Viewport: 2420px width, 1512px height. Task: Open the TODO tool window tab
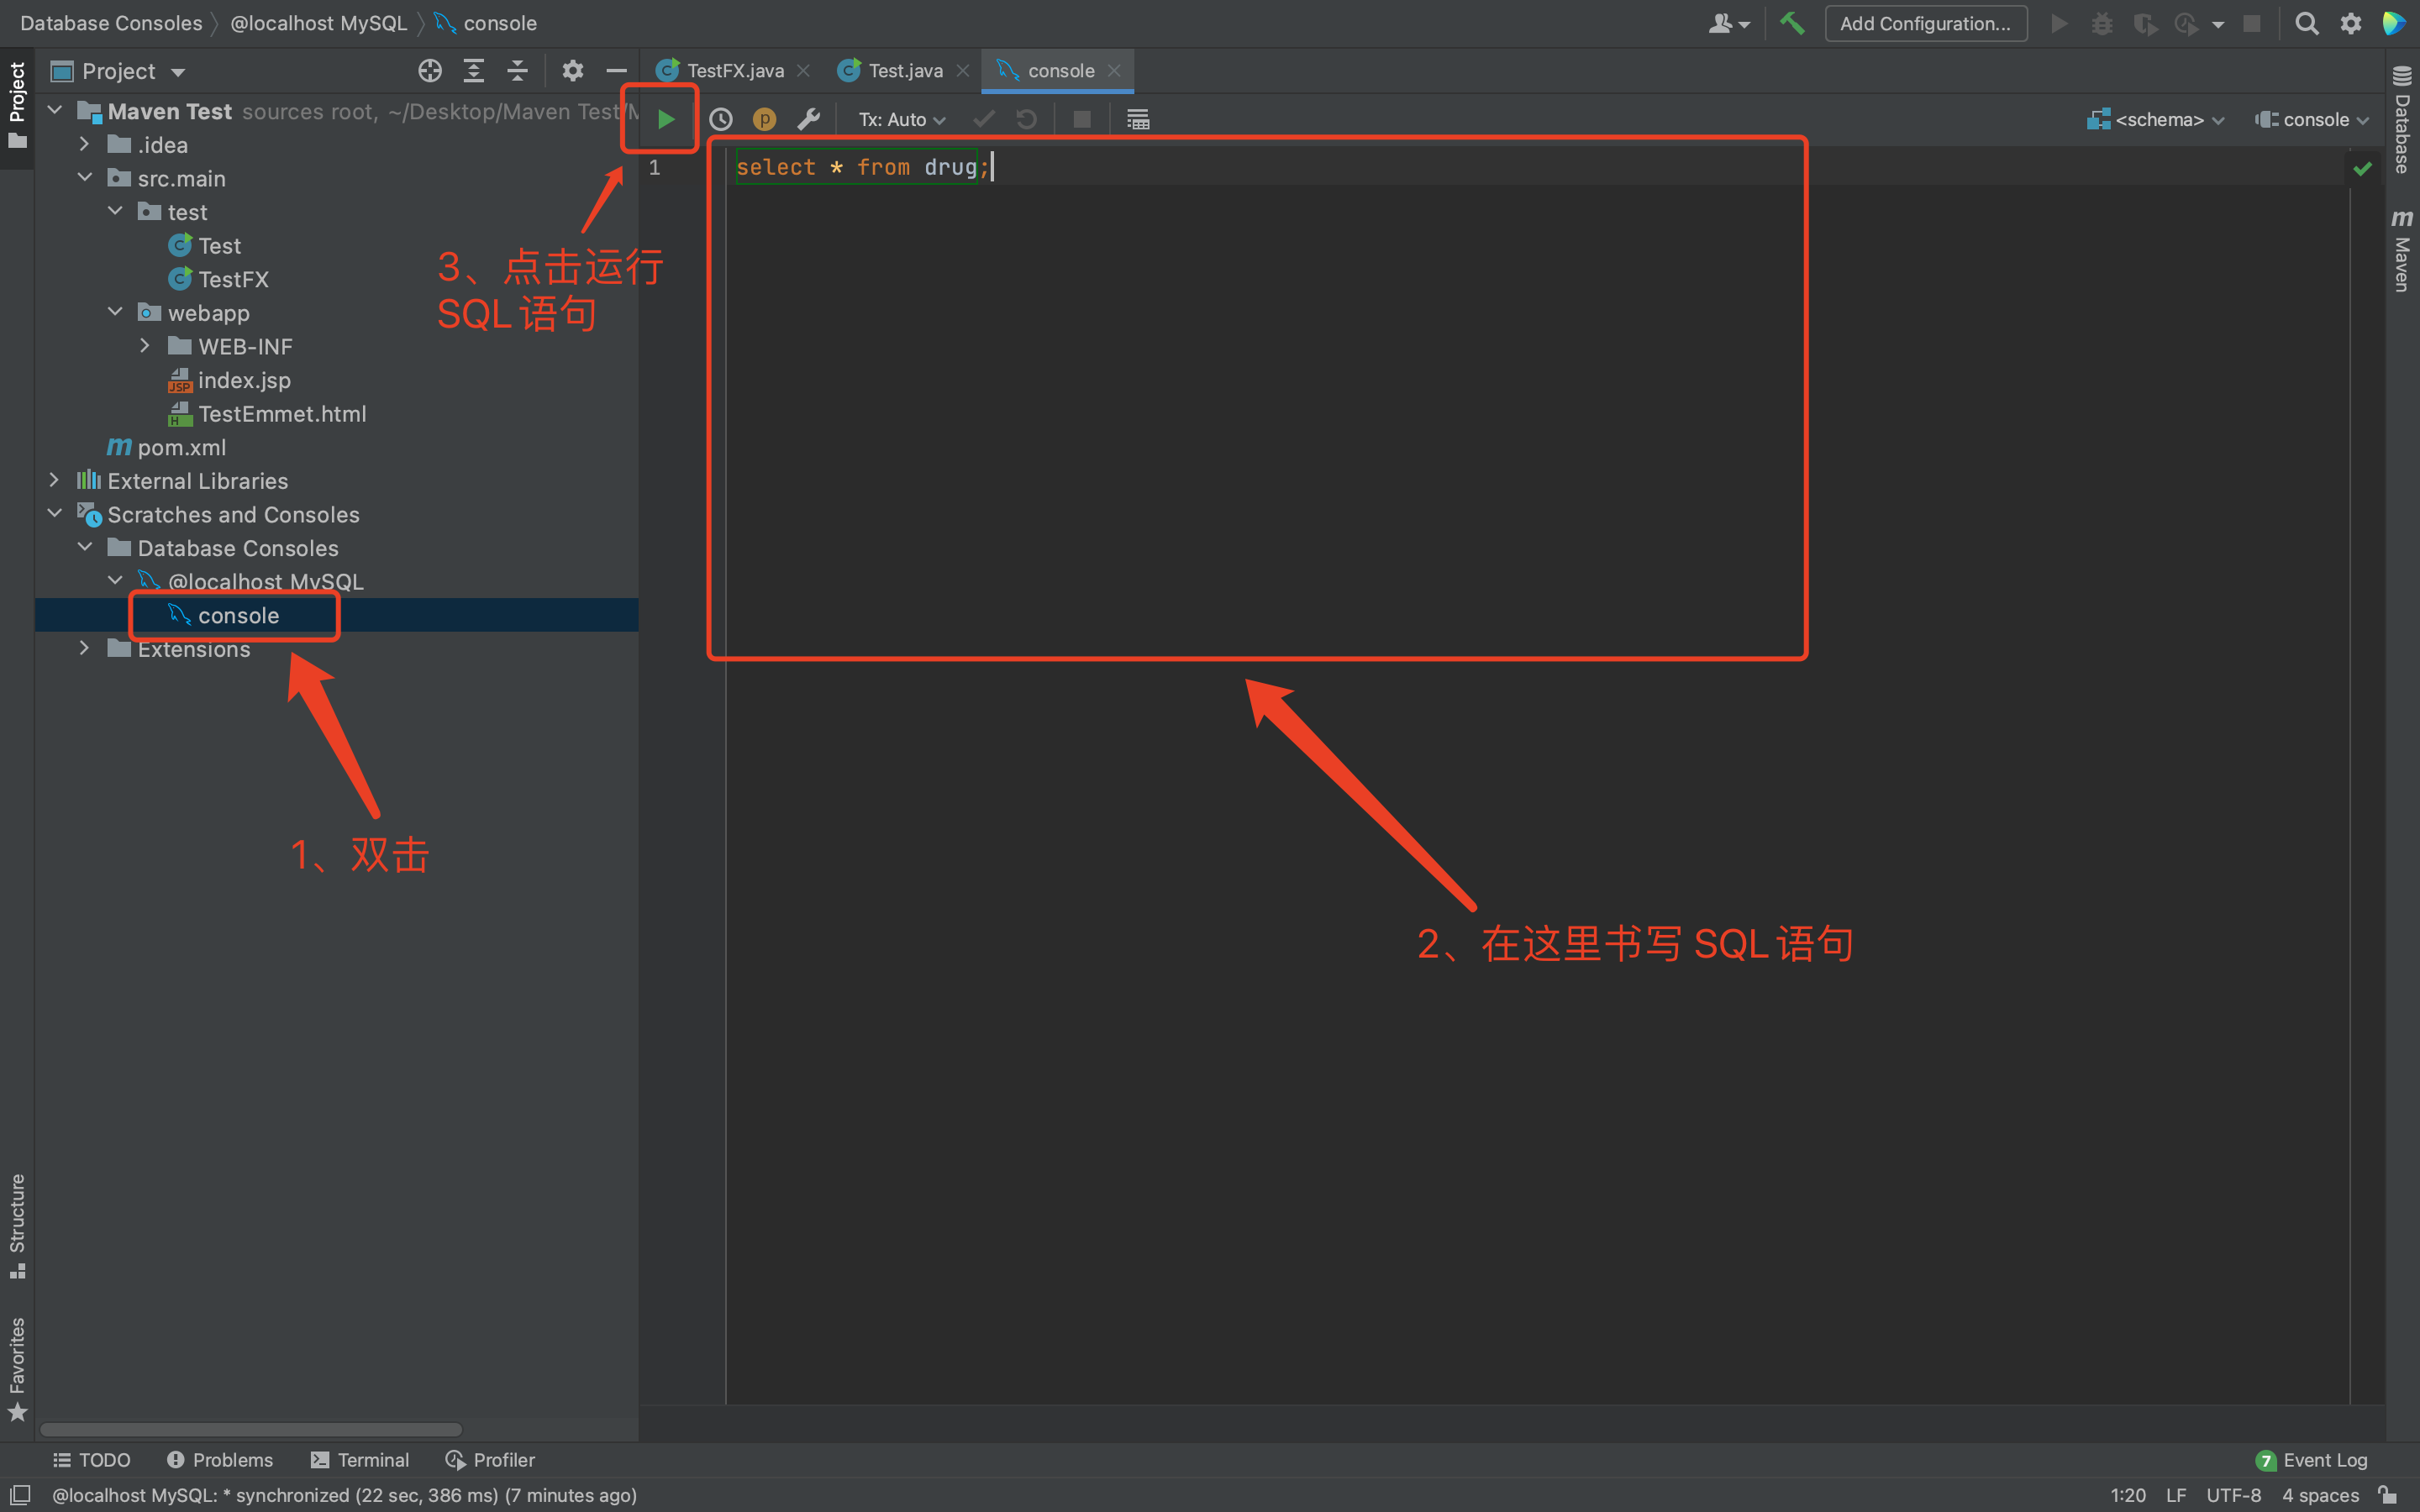click(x=92, y=1460)
